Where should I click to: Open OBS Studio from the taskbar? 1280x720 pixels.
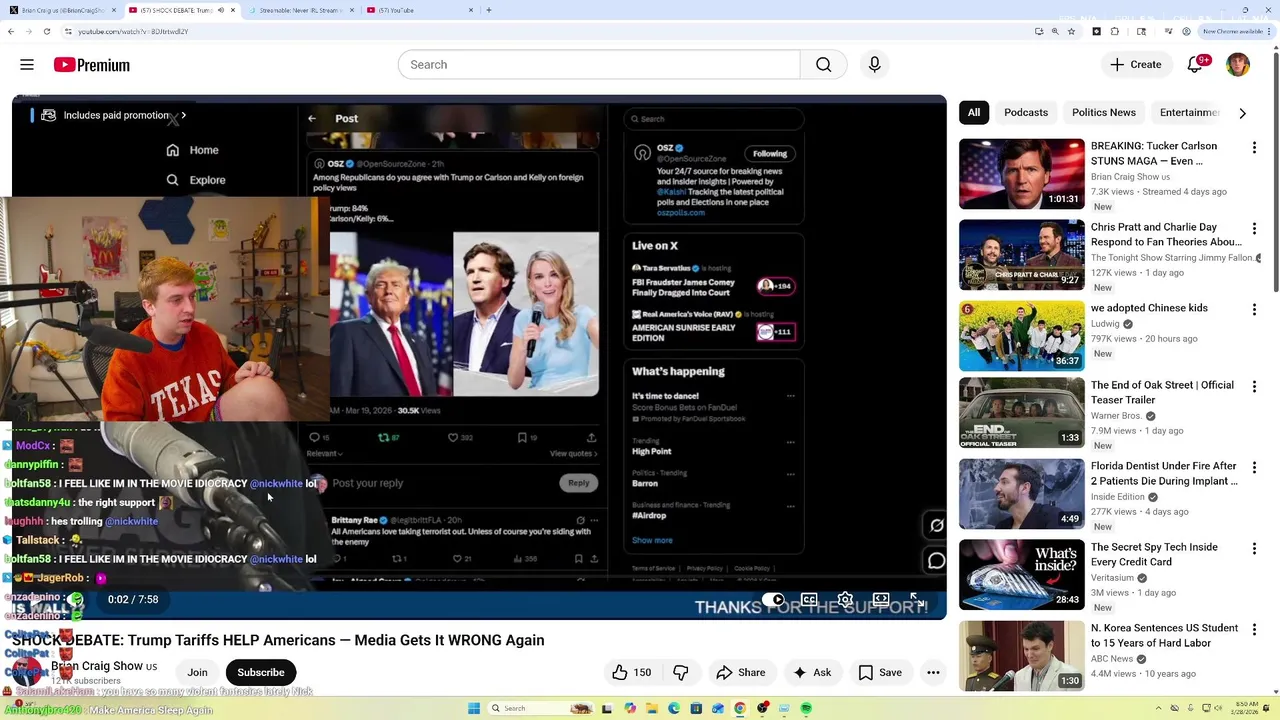coord(762,708)
